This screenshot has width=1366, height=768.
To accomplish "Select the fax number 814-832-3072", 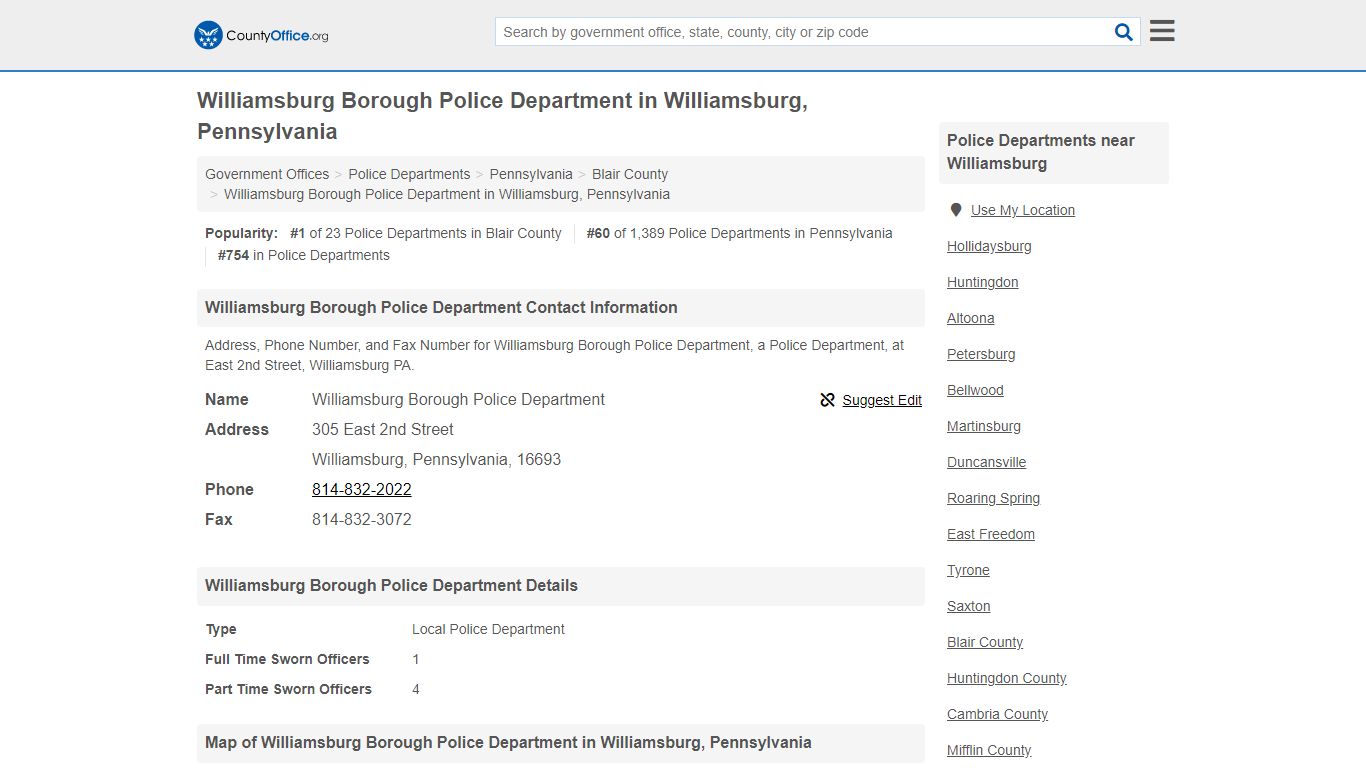I will 362,519.
